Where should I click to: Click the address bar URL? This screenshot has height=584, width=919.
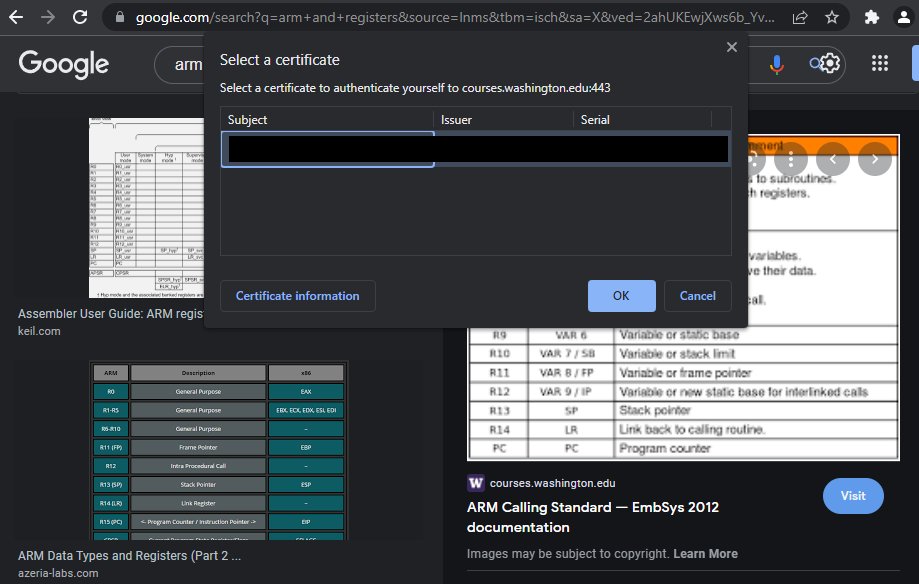[x=455, y=18]
